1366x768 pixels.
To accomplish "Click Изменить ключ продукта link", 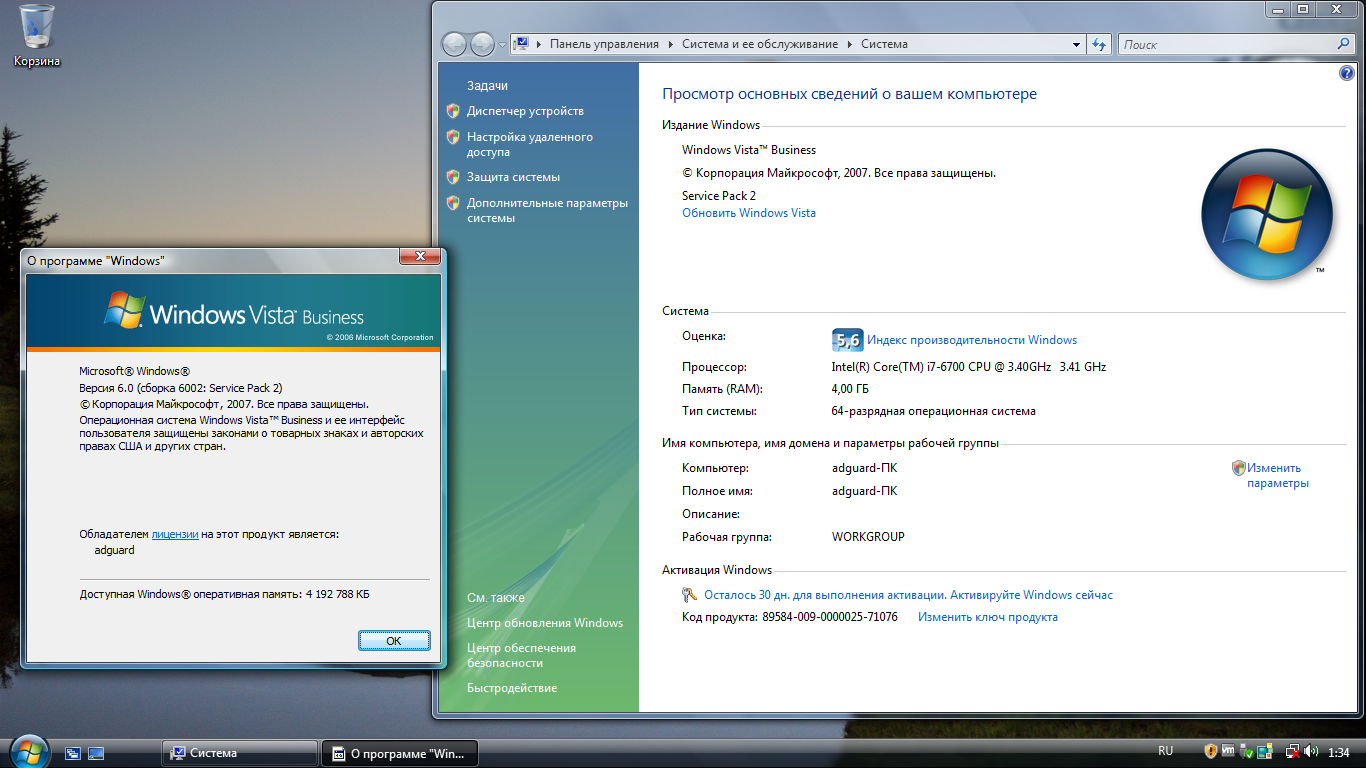I will coord(988,617).
